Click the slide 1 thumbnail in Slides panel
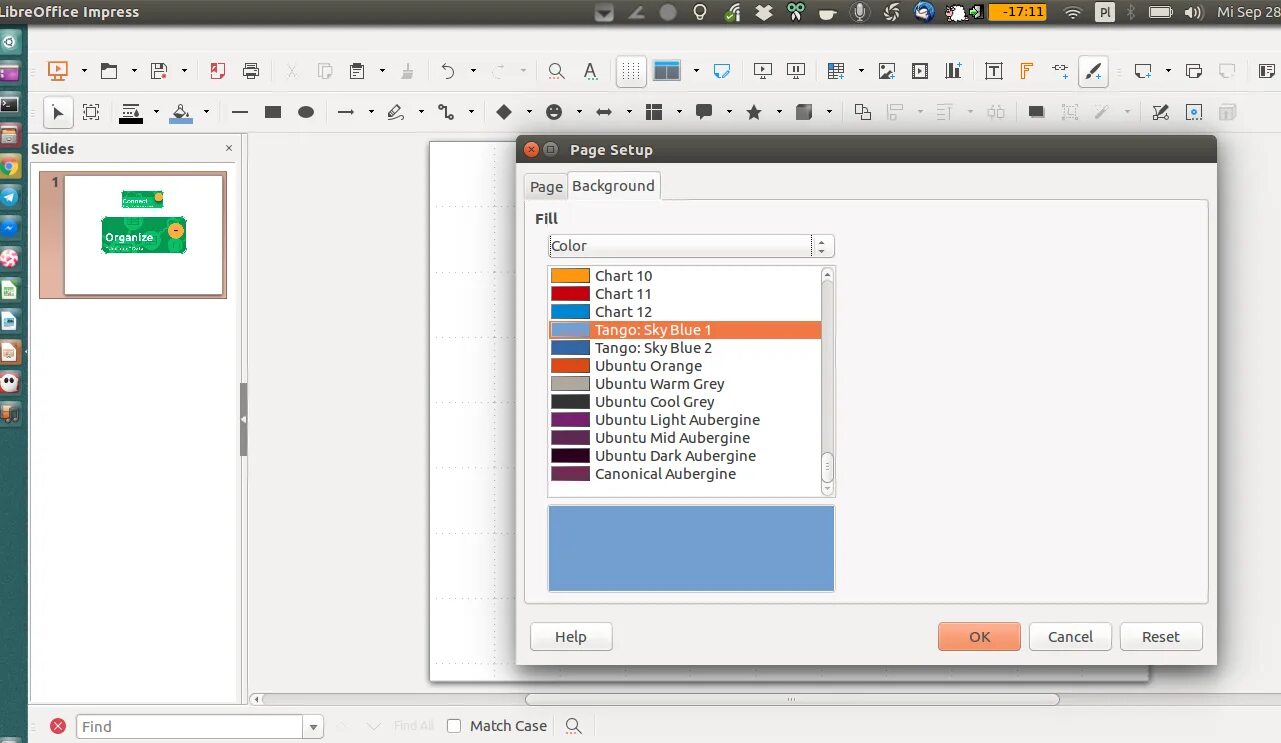Viewport: 1281px width, 743px height. (x=133, y=234)
